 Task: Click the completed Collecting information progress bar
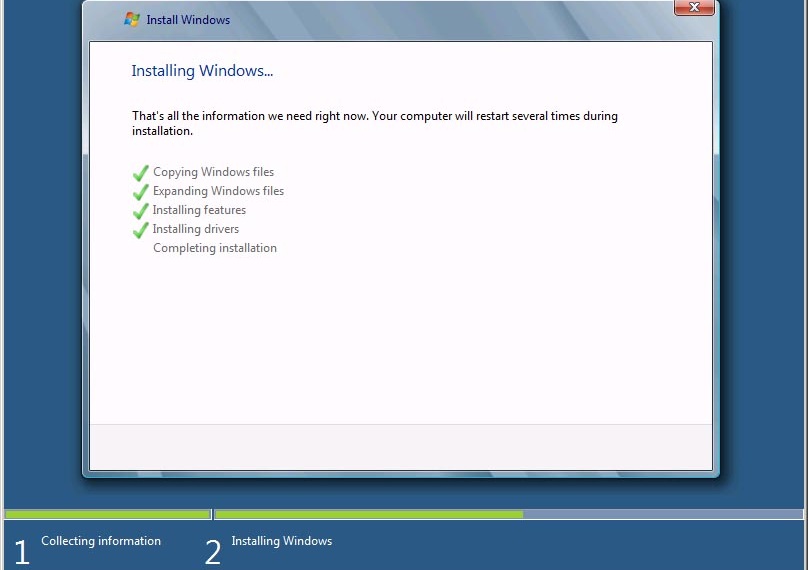107,515
